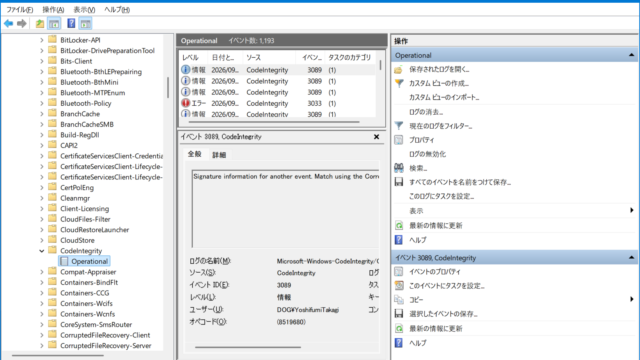This screenshot has width=640, height=360.
Task: Click the event description text box
Action: 285,209
